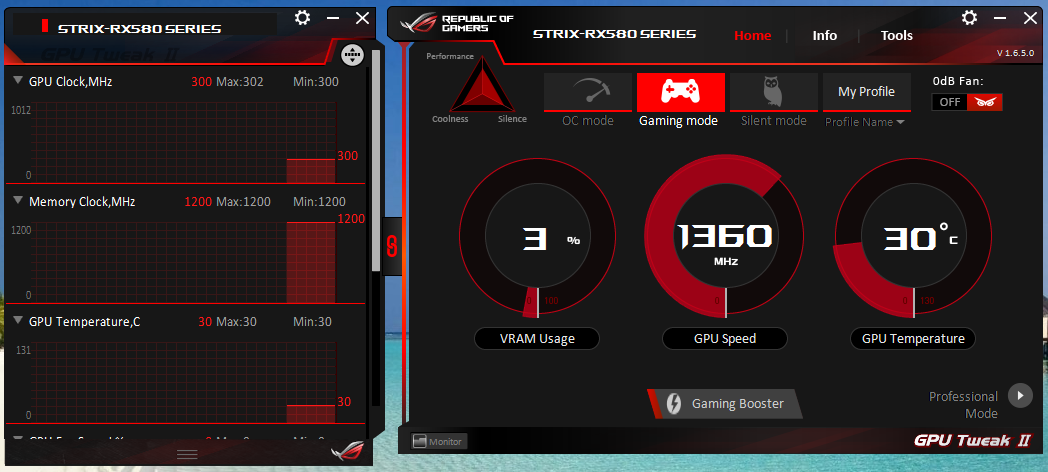Viewport: 1048px width, 472px height.
Task: Click ROG logo at monitor window bottom
Action: coord(348,451)
